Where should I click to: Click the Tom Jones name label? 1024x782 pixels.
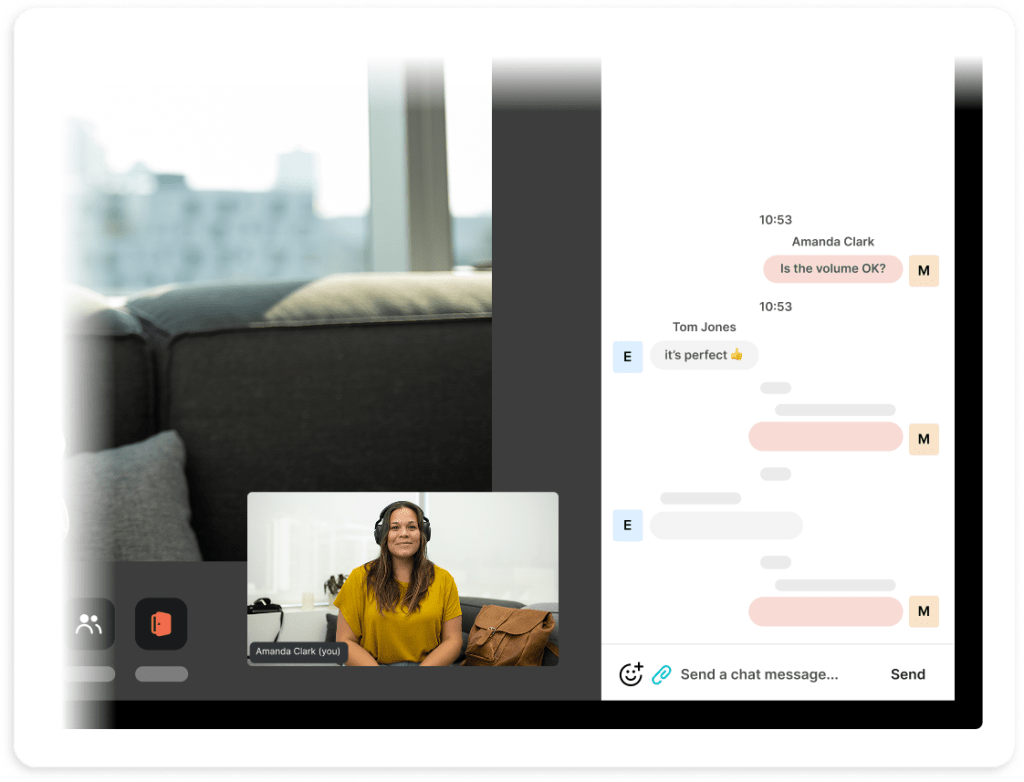click(703, 327)
